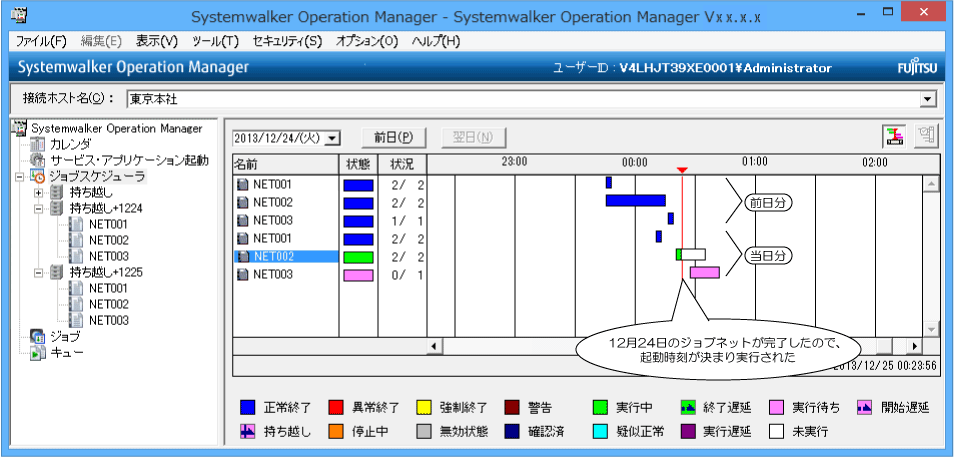Open the 表示(V) menu
This screenshot has height=457, width=954.
click(156, 41)
